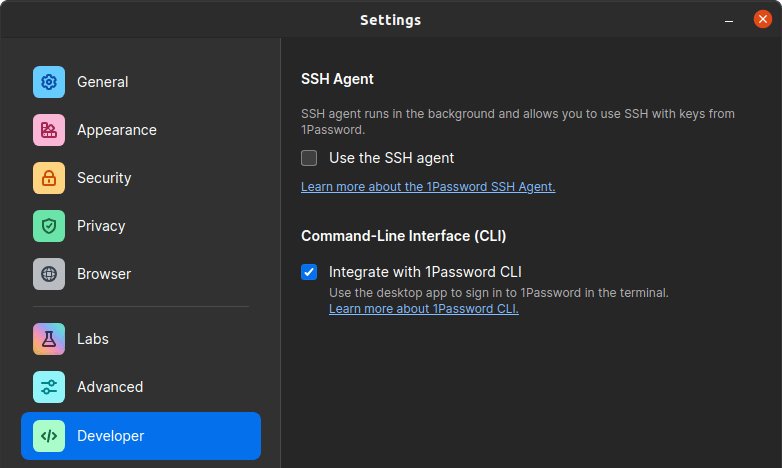Go to Security settings label
The width and height of the screenshot is (782, 468).
tap(104, 178)
